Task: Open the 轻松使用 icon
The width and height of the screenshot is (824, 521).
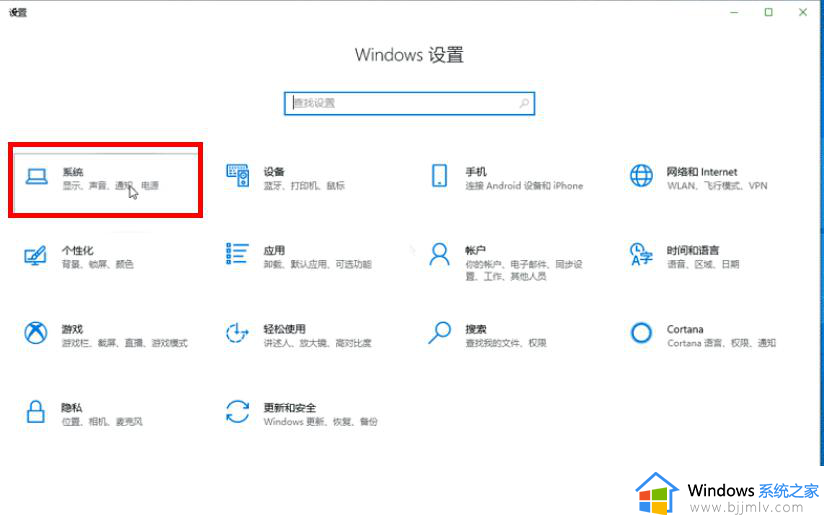Action: click(x=237, y=333)
